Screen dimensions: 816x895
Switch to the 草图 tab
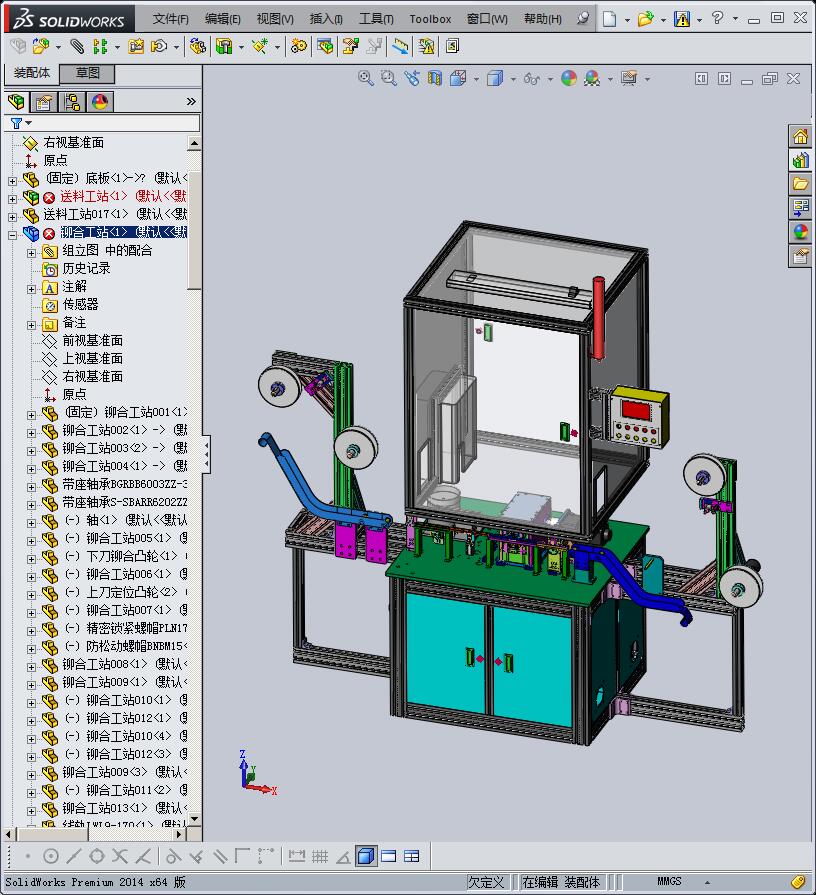88,73
